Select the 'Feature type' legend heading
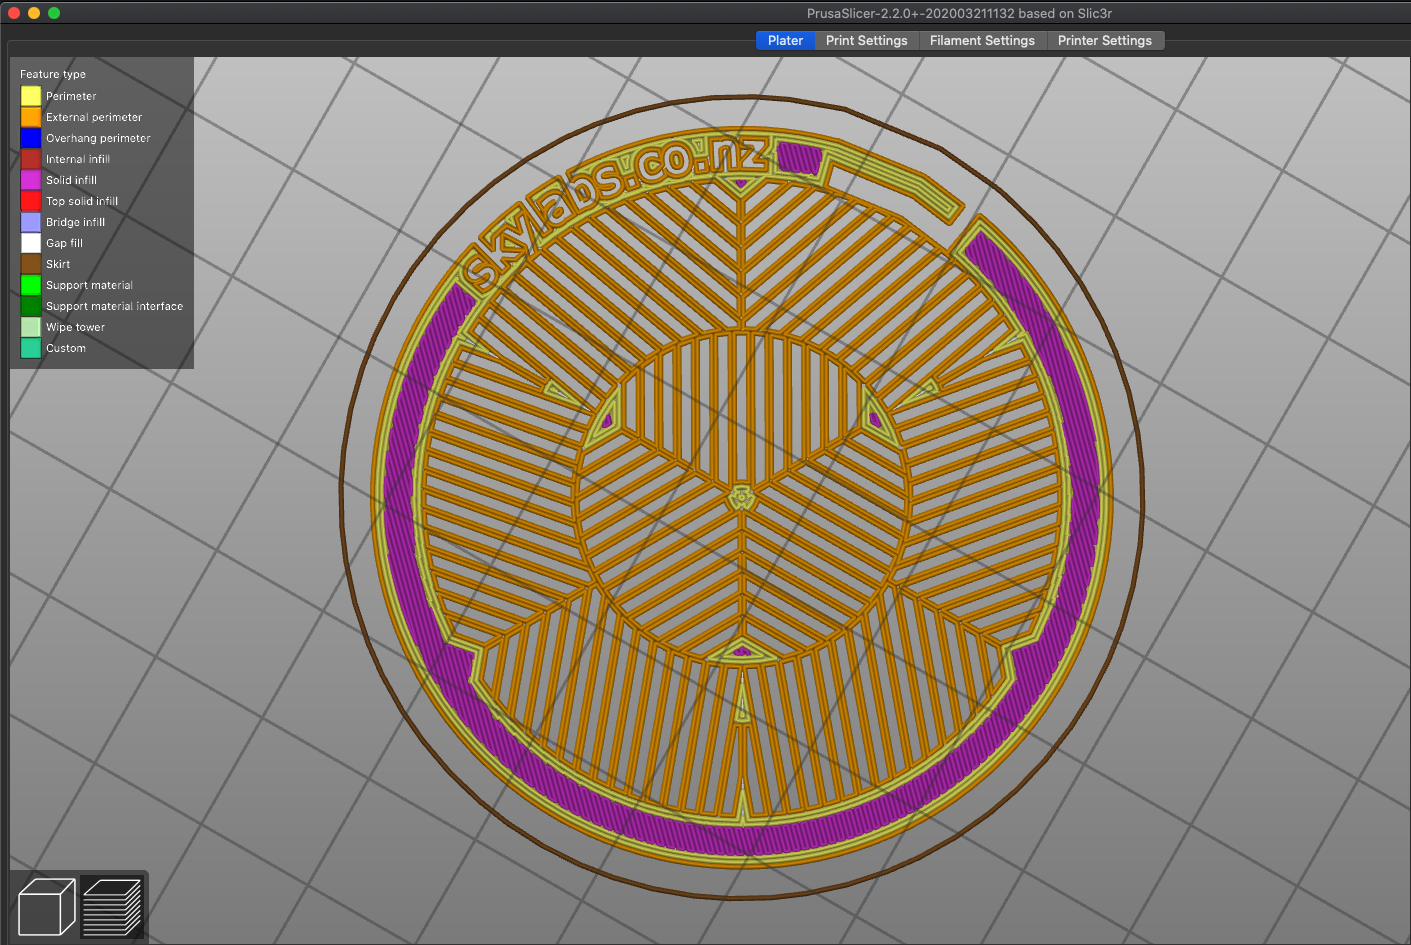The image size is (1411, 945). coord(53,74)
